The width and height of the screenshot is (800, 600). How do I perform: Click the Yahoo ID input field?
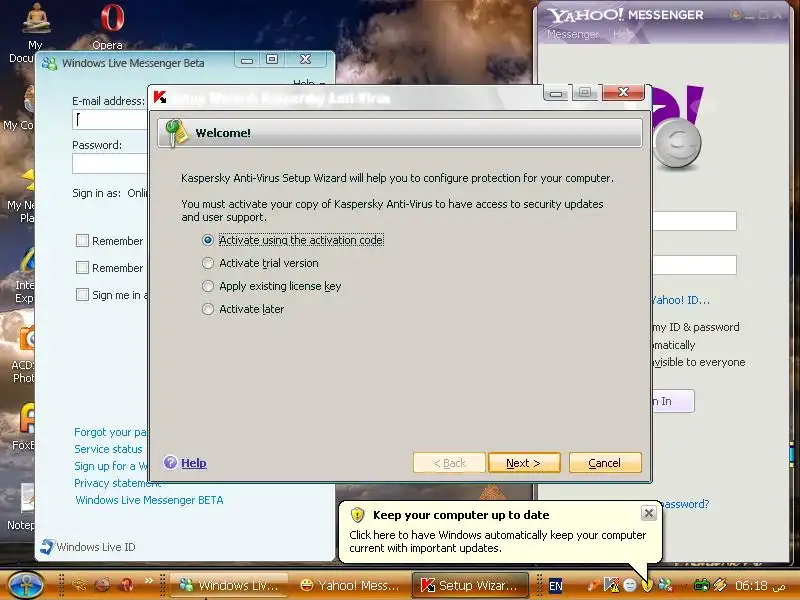pyautogui.click(x=694, y=221)
